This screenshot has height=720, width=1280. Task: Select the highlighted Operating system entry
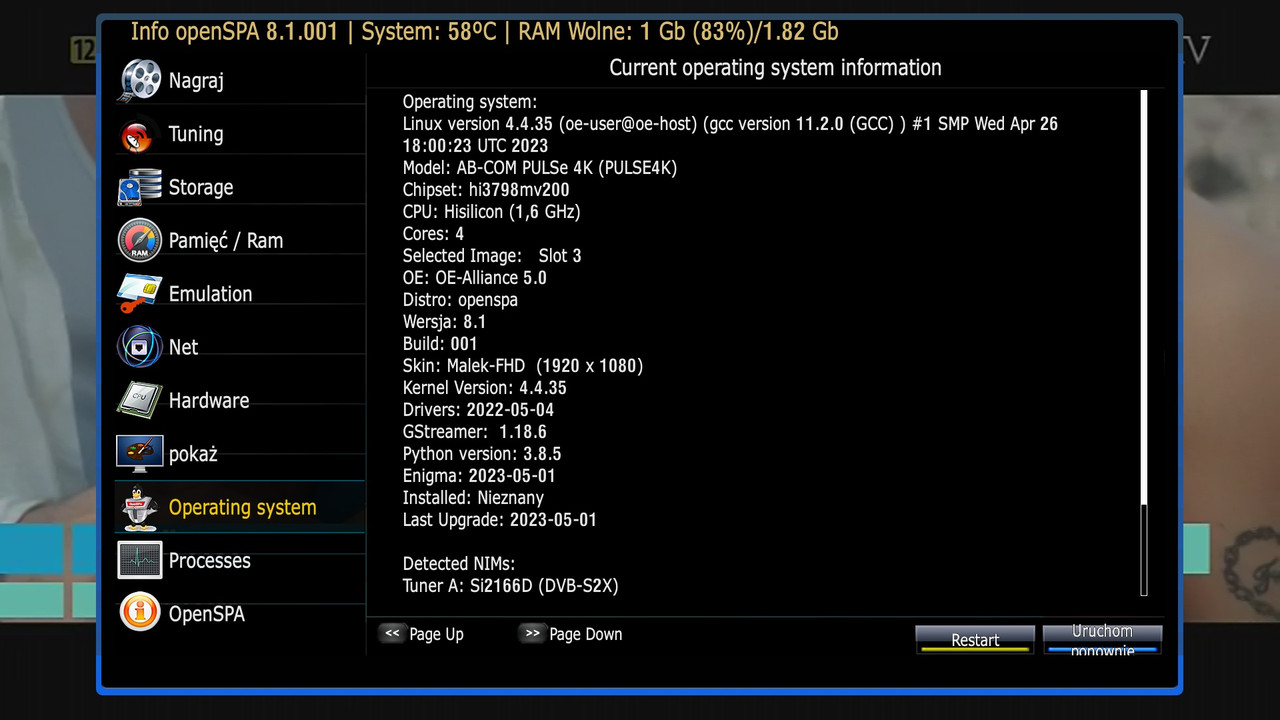[x=240, y=507]
